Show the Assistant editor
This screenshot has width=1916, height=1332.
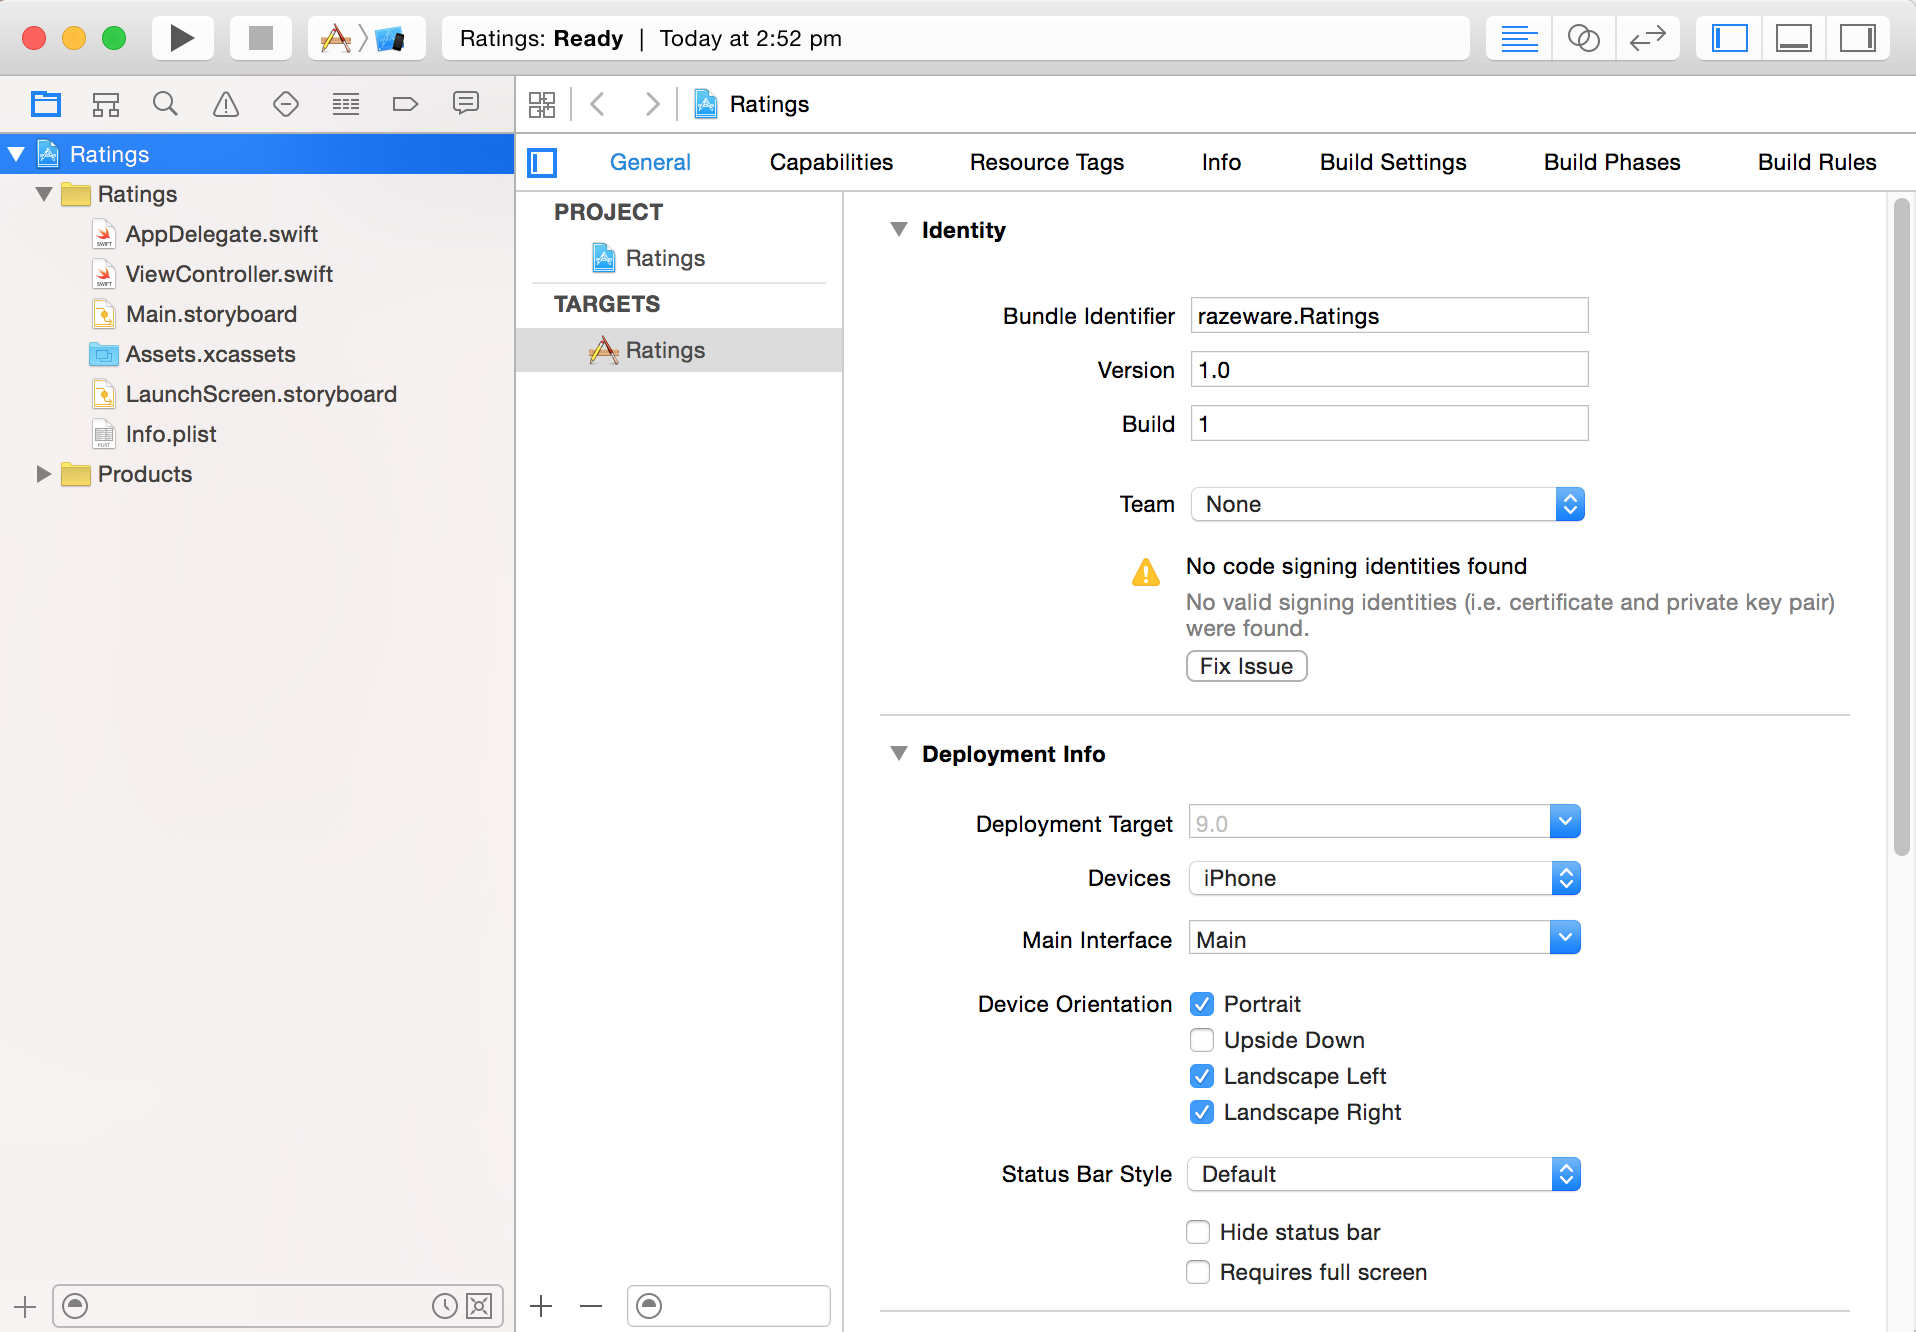[1583, 38]
